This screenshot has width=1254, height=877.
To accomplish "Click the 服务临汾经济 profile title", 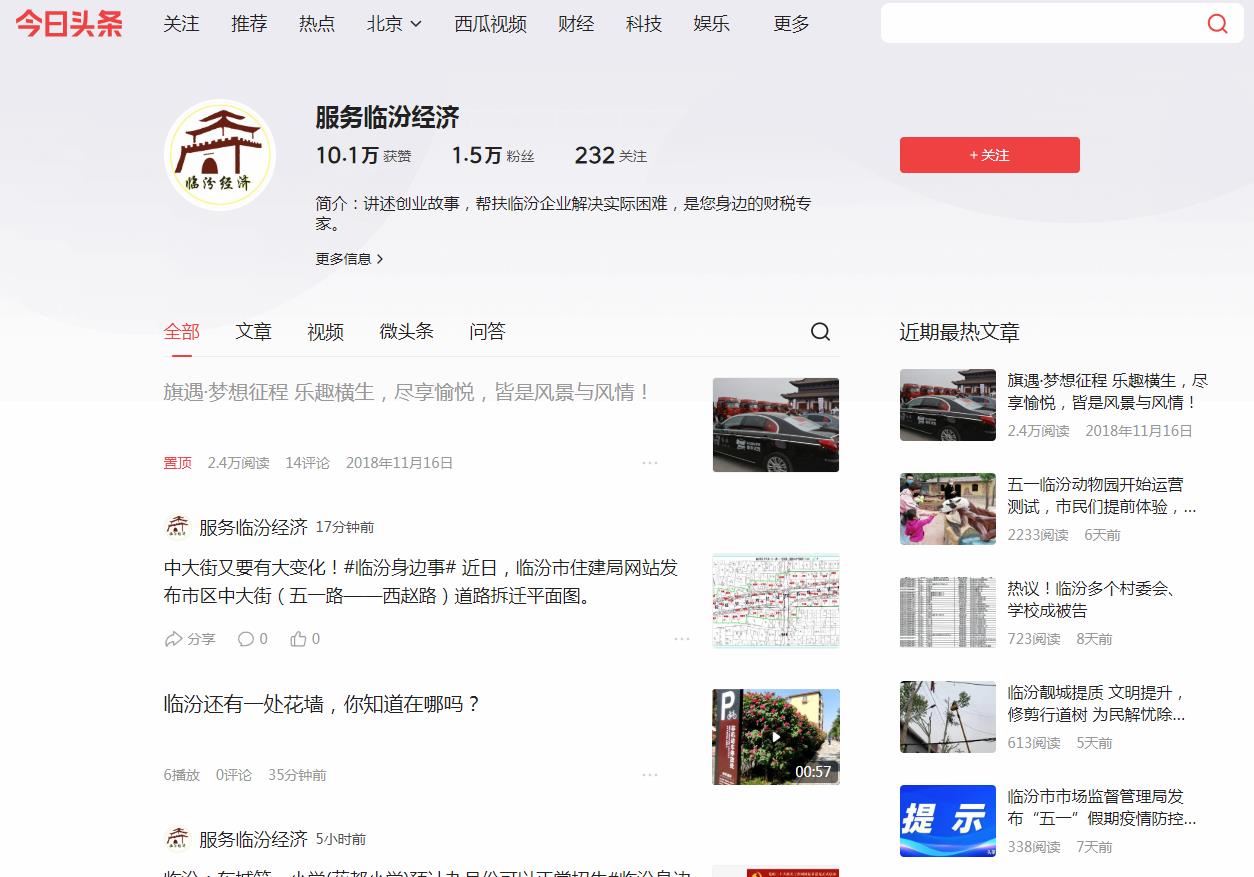I will click(x=388, y=117).
